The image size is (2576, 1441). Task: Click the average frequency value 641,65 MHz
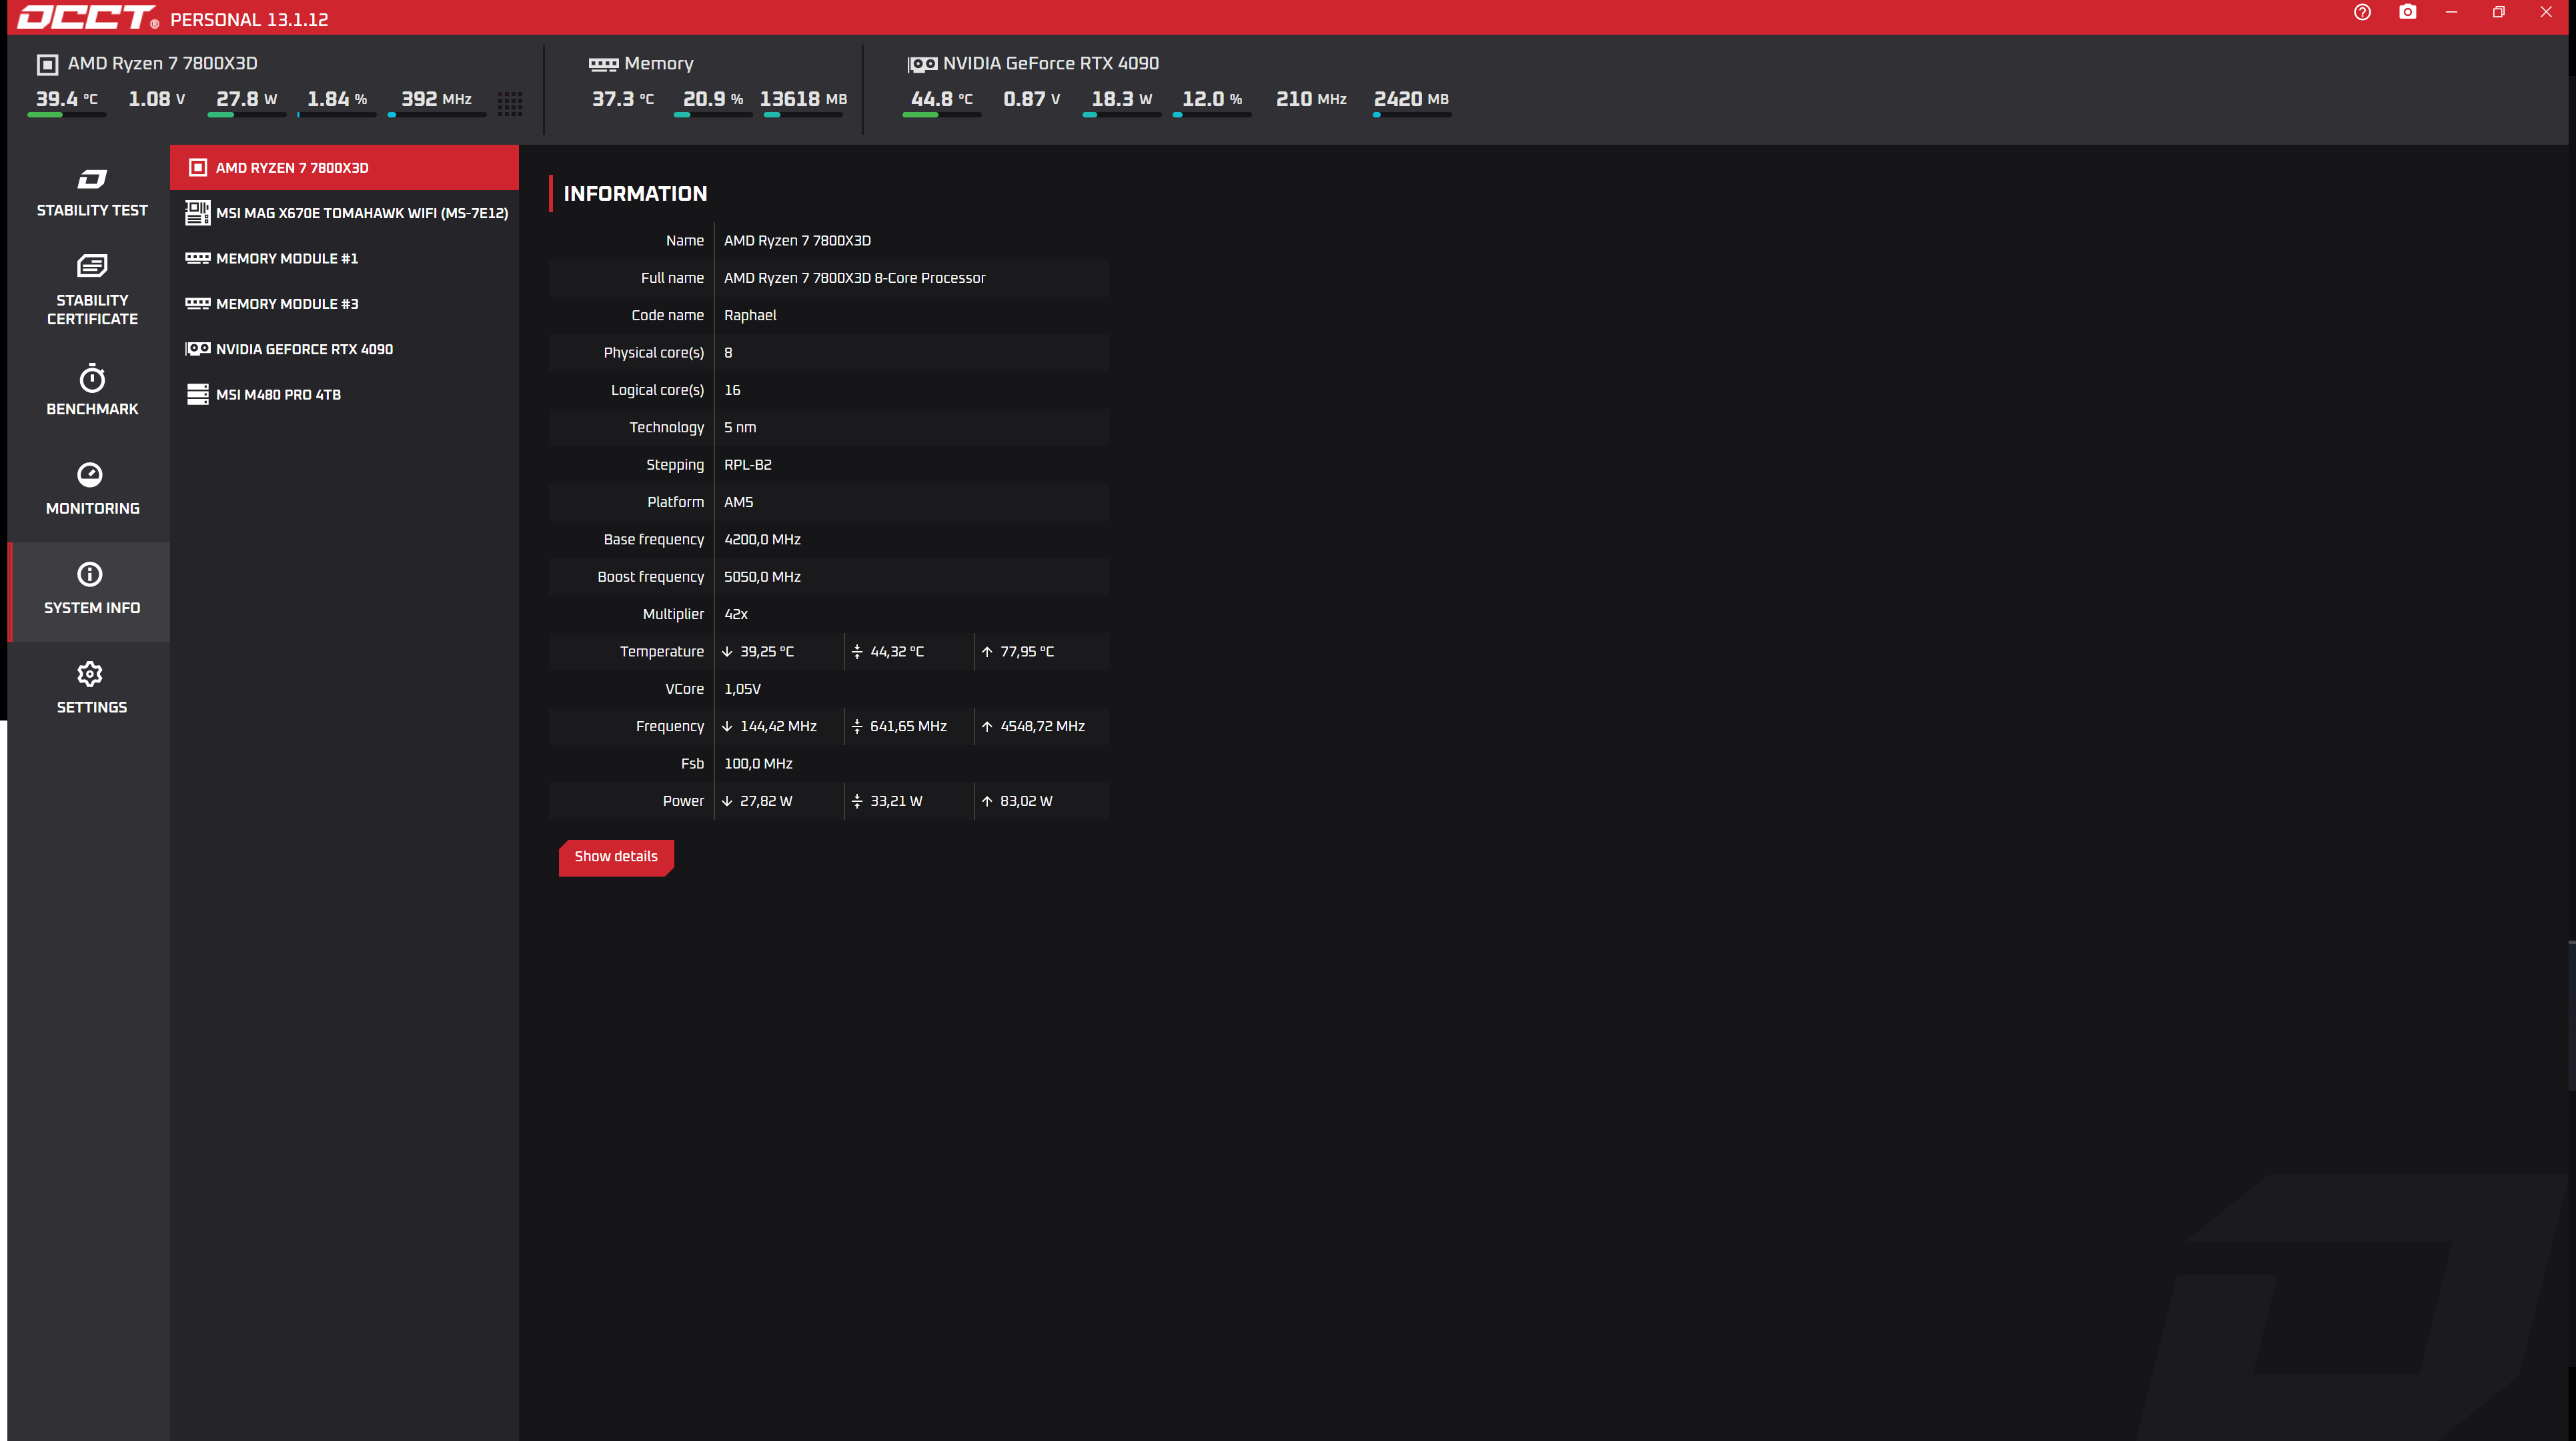coord(908,727)
